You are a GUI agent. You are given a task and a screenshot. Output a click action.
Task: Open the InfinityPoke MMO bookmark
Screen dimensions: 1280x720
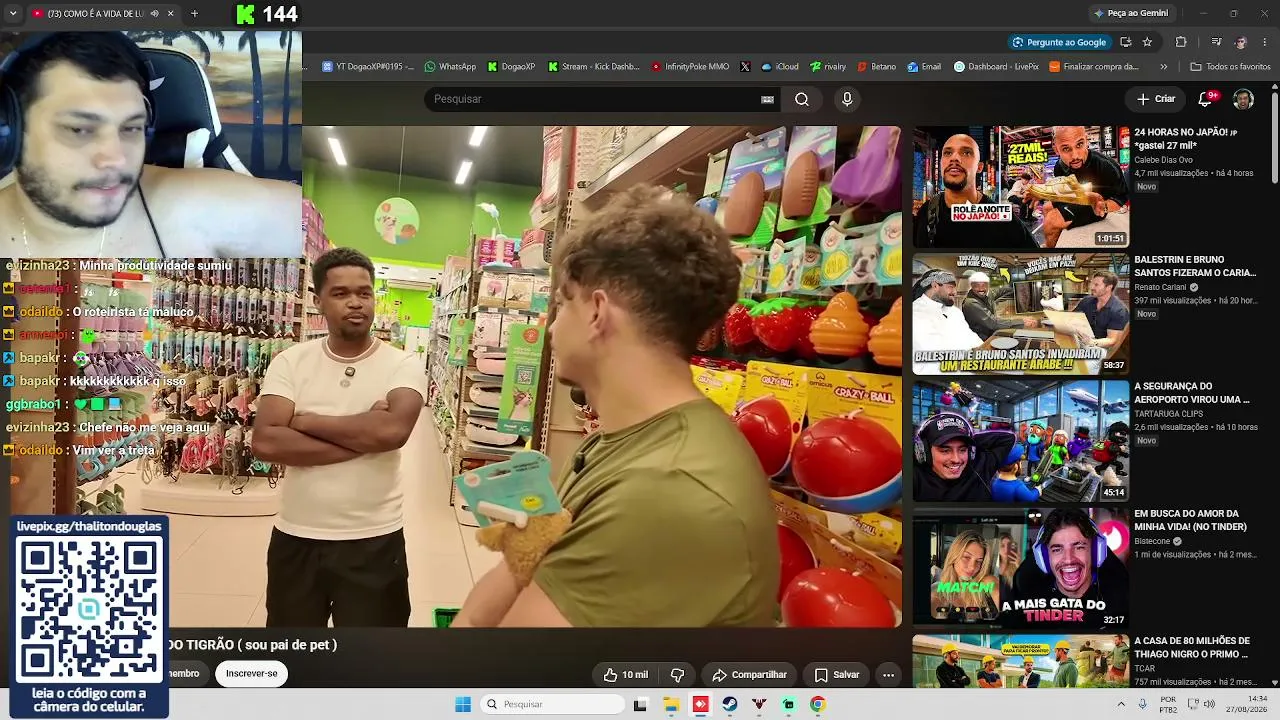click(690, 67)
